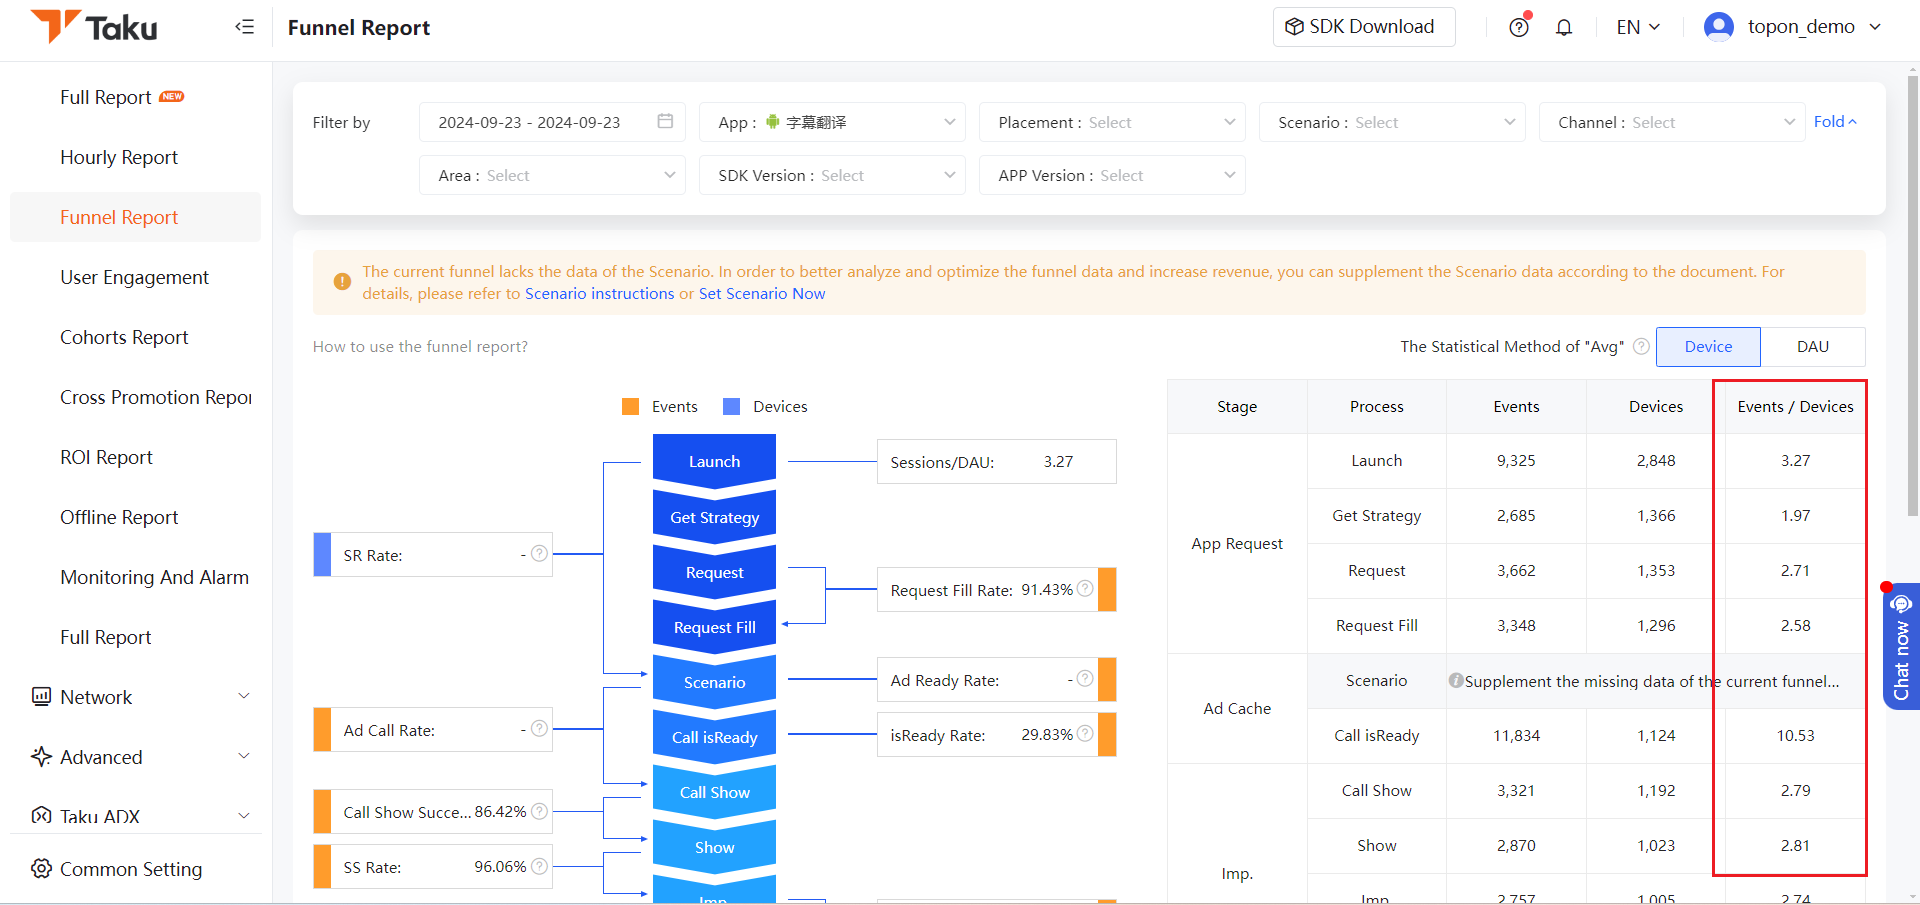Open User Engagement in sidebar
Image resolution: width=1920 pixels, height=905 pixels.
(x=134, y=277)
